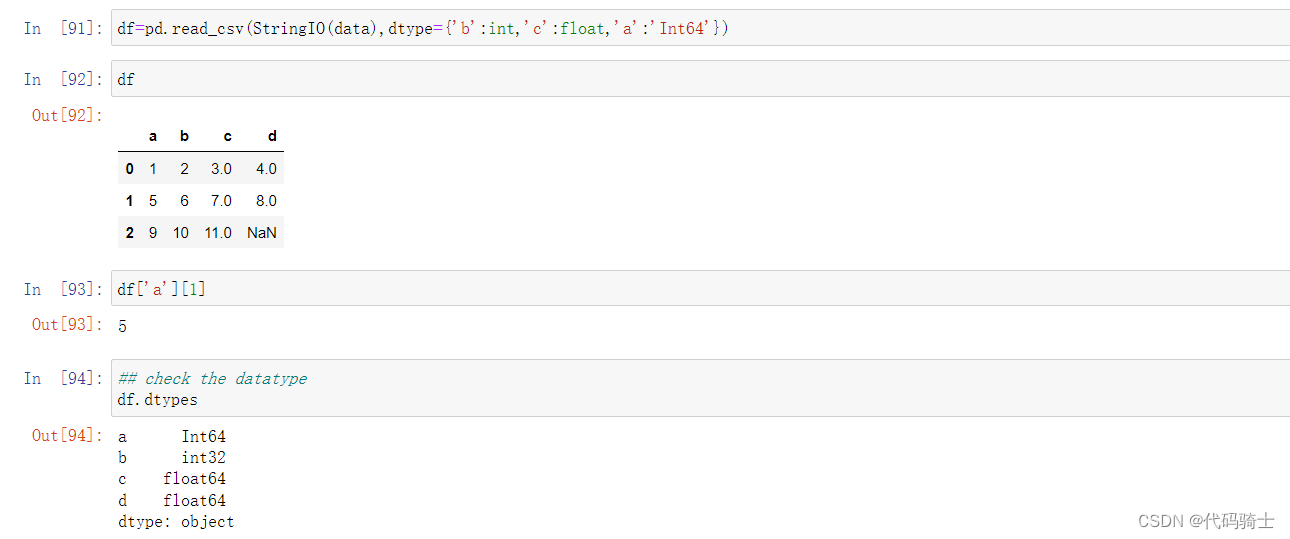Screen dimensions: 1290x539
Task: Click the In [94] prompt label
Action: (x=63, y=378)
